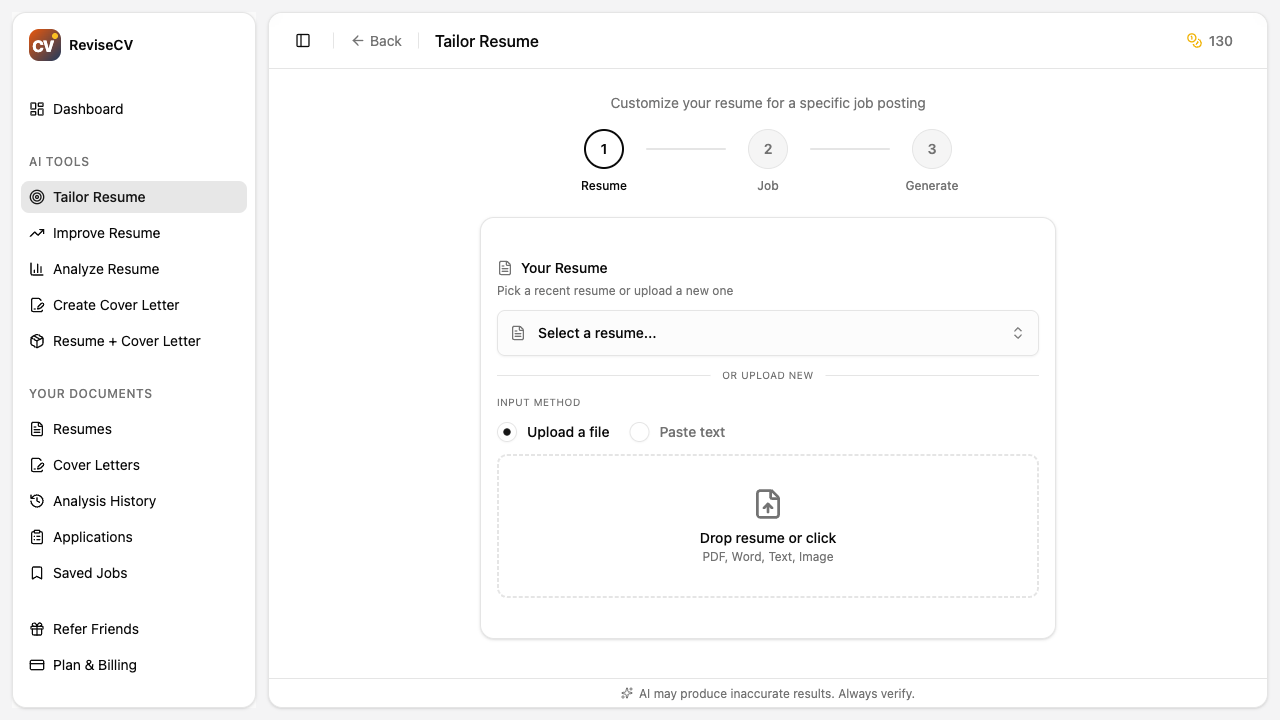Go to the Generate step
The image size is (1280, 720).
(x=932, y=148)
